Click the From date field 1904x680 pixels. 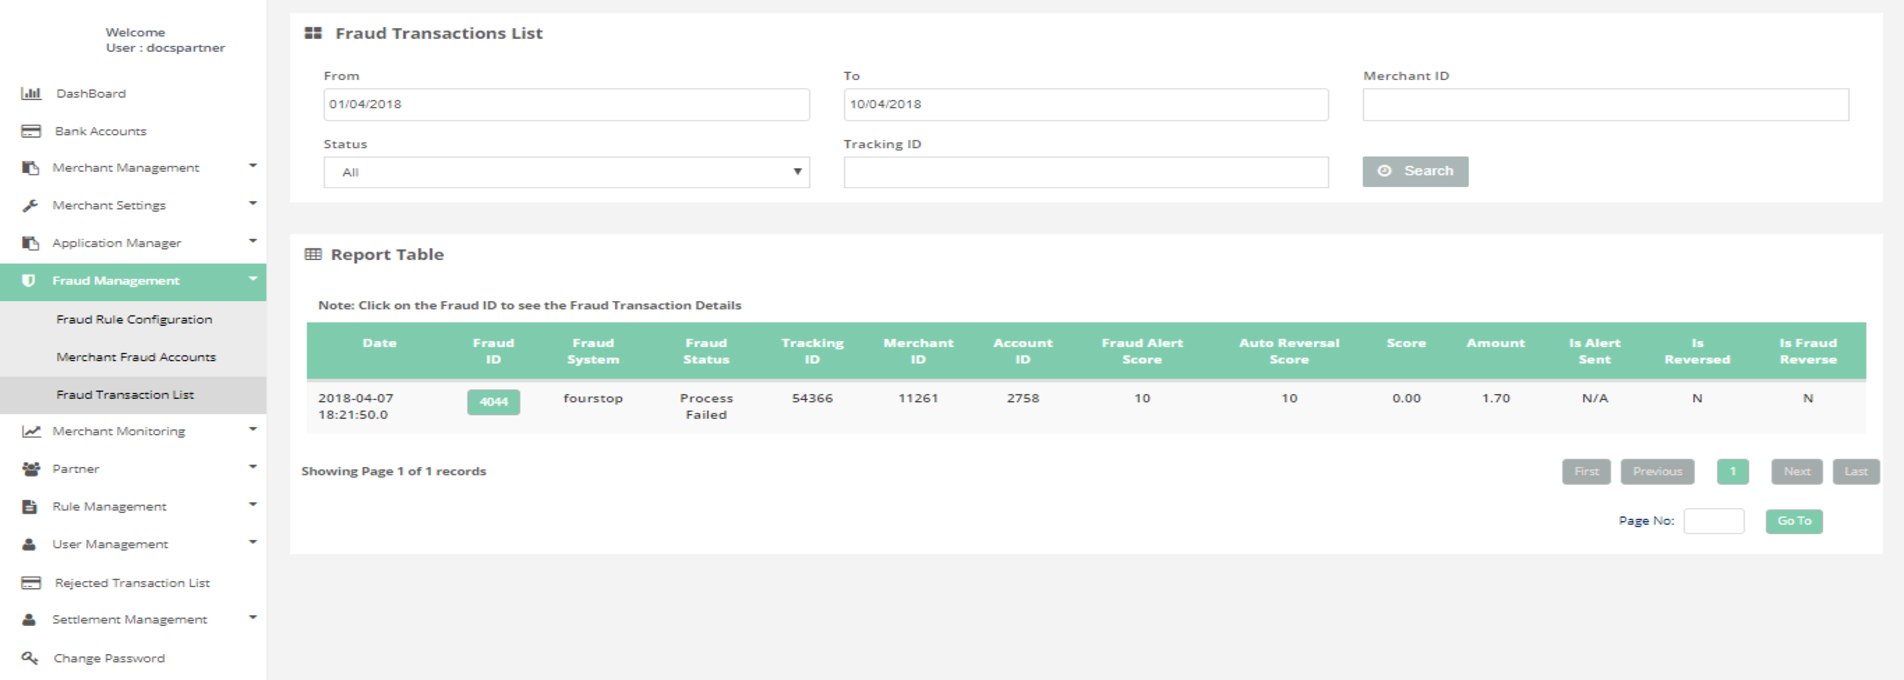566,105
